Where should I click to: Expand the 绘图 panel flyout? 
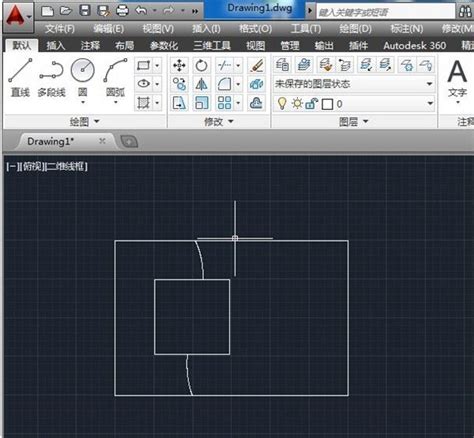85,122
